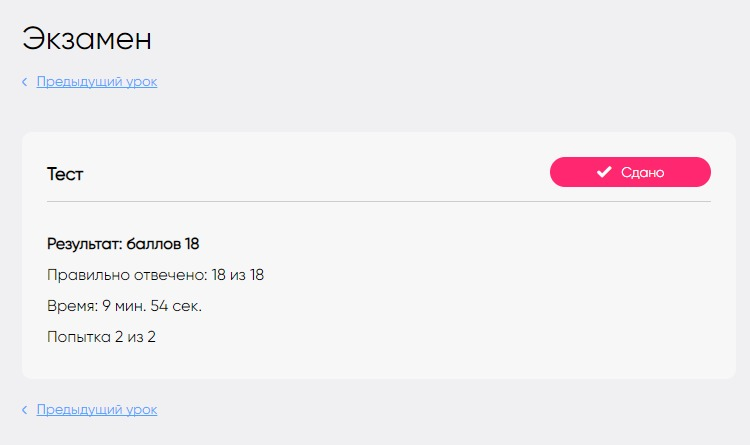The height and width of the screenshot is (445, 750).
Task: Click the Время label in the results
Action: (70, 306)
